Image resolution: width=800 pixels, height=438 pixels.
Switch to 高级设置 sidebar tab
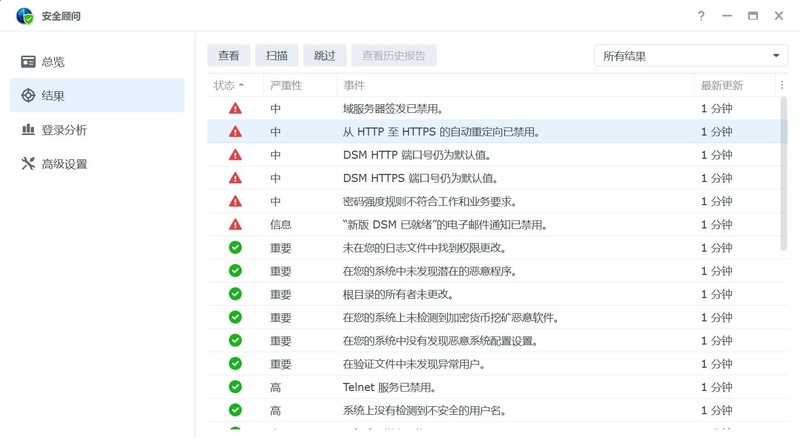[x=97, y=163]
